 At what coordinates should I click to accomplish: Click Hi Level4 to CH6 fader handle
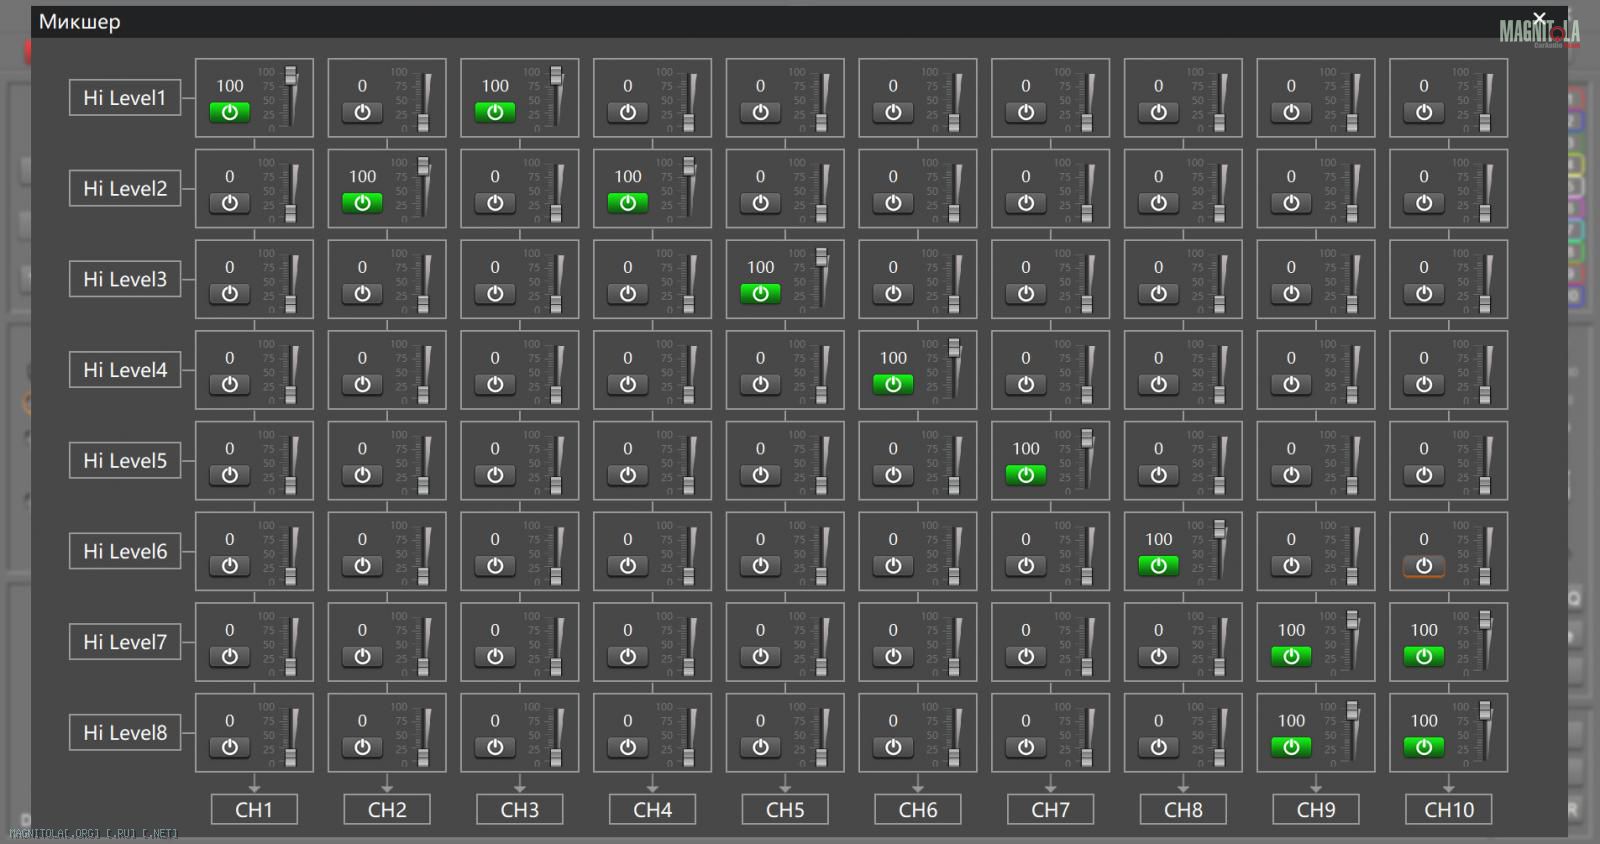[955, 347]
